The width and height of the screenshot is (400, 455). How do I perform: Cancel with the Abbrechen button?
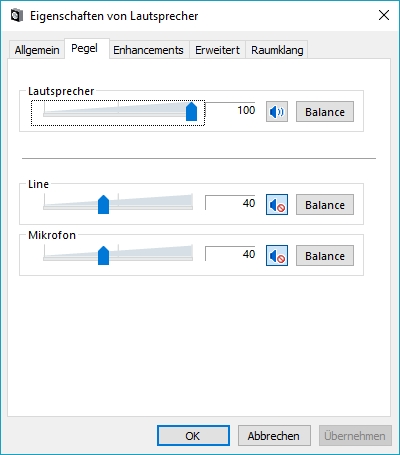coord(274,436)
